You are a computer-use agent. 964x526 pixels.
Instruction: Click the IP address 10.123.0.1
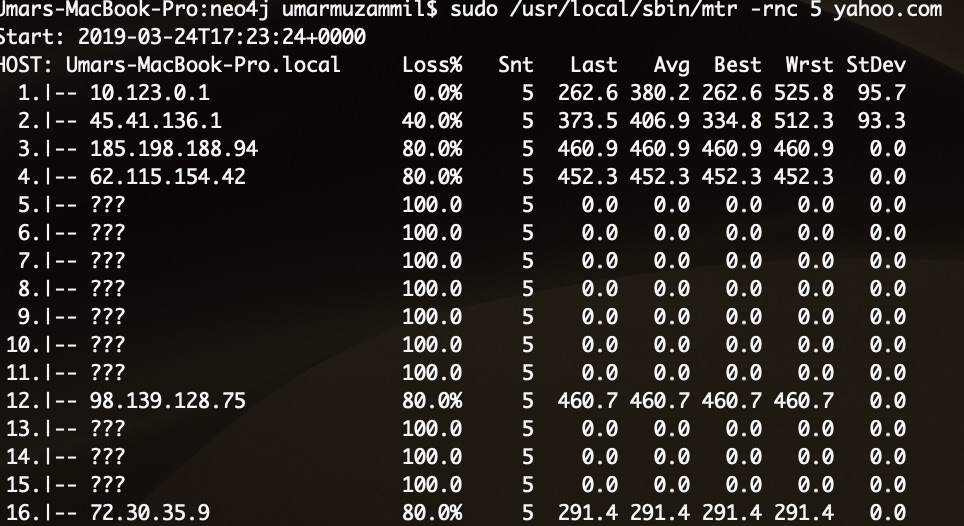149,93
